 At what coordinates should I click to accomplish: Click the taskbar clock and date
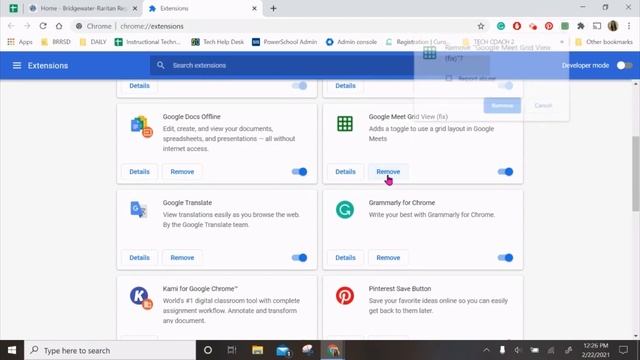(x=595, y=350)
